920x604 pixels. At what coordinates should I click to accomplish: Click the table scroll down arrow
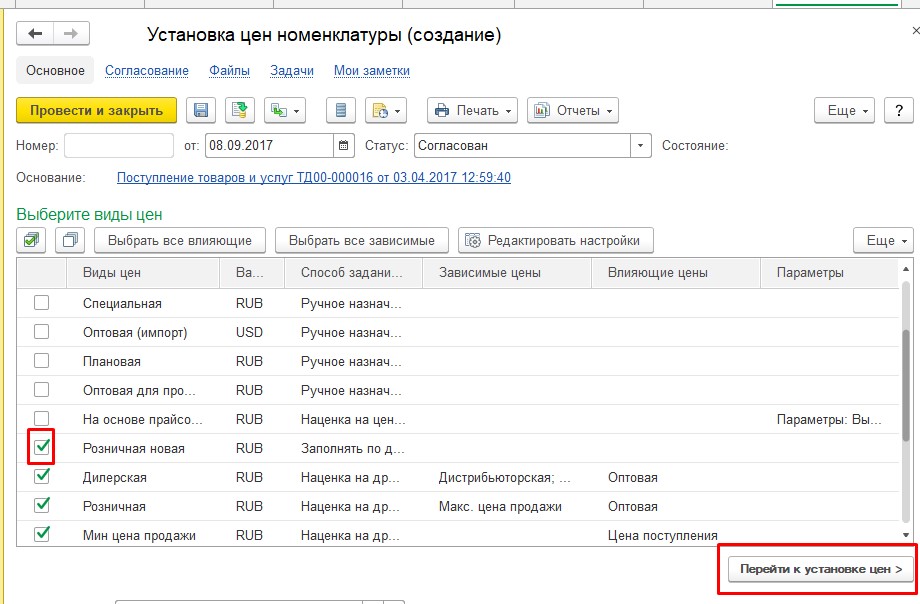pyautogui.click(x=906, y=535)
